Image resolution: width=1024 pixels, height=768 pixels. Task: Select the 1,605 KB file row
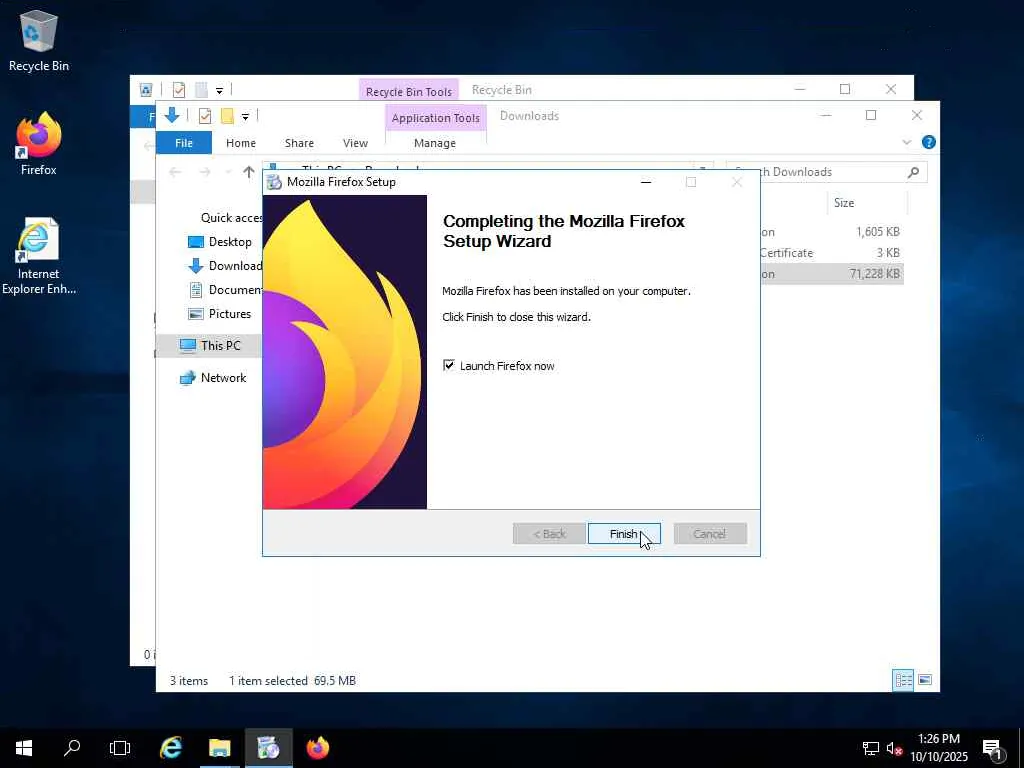(832, 232)
